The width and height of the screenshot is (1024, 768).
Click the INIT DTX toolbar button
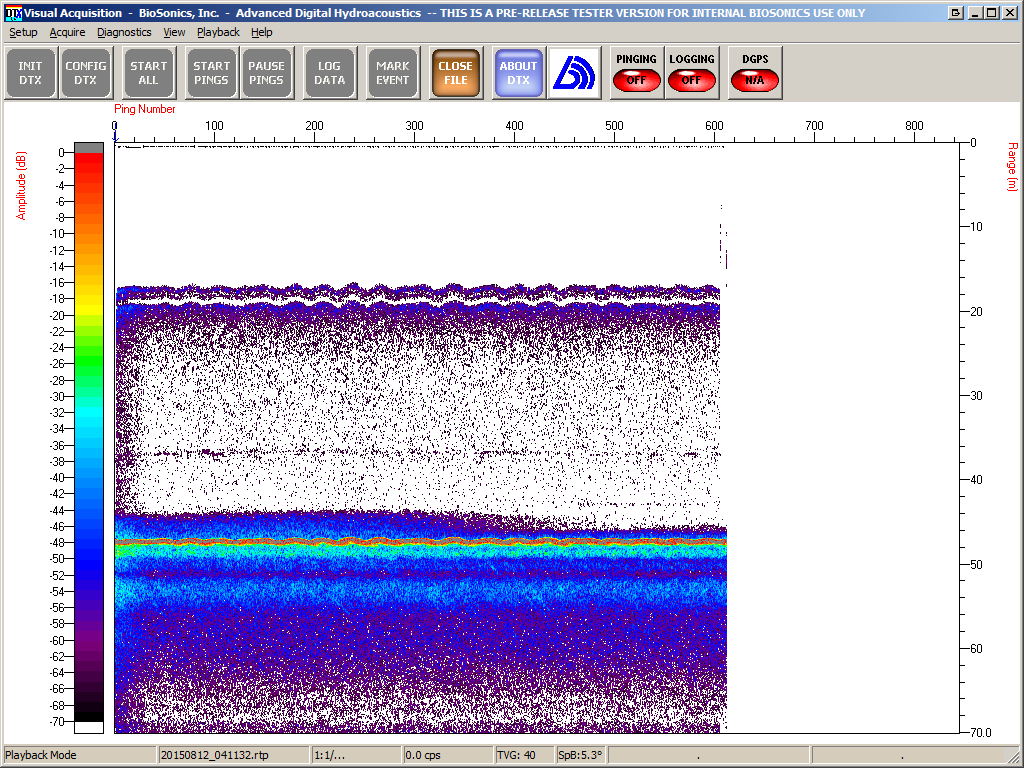click(x=30, y=73)
